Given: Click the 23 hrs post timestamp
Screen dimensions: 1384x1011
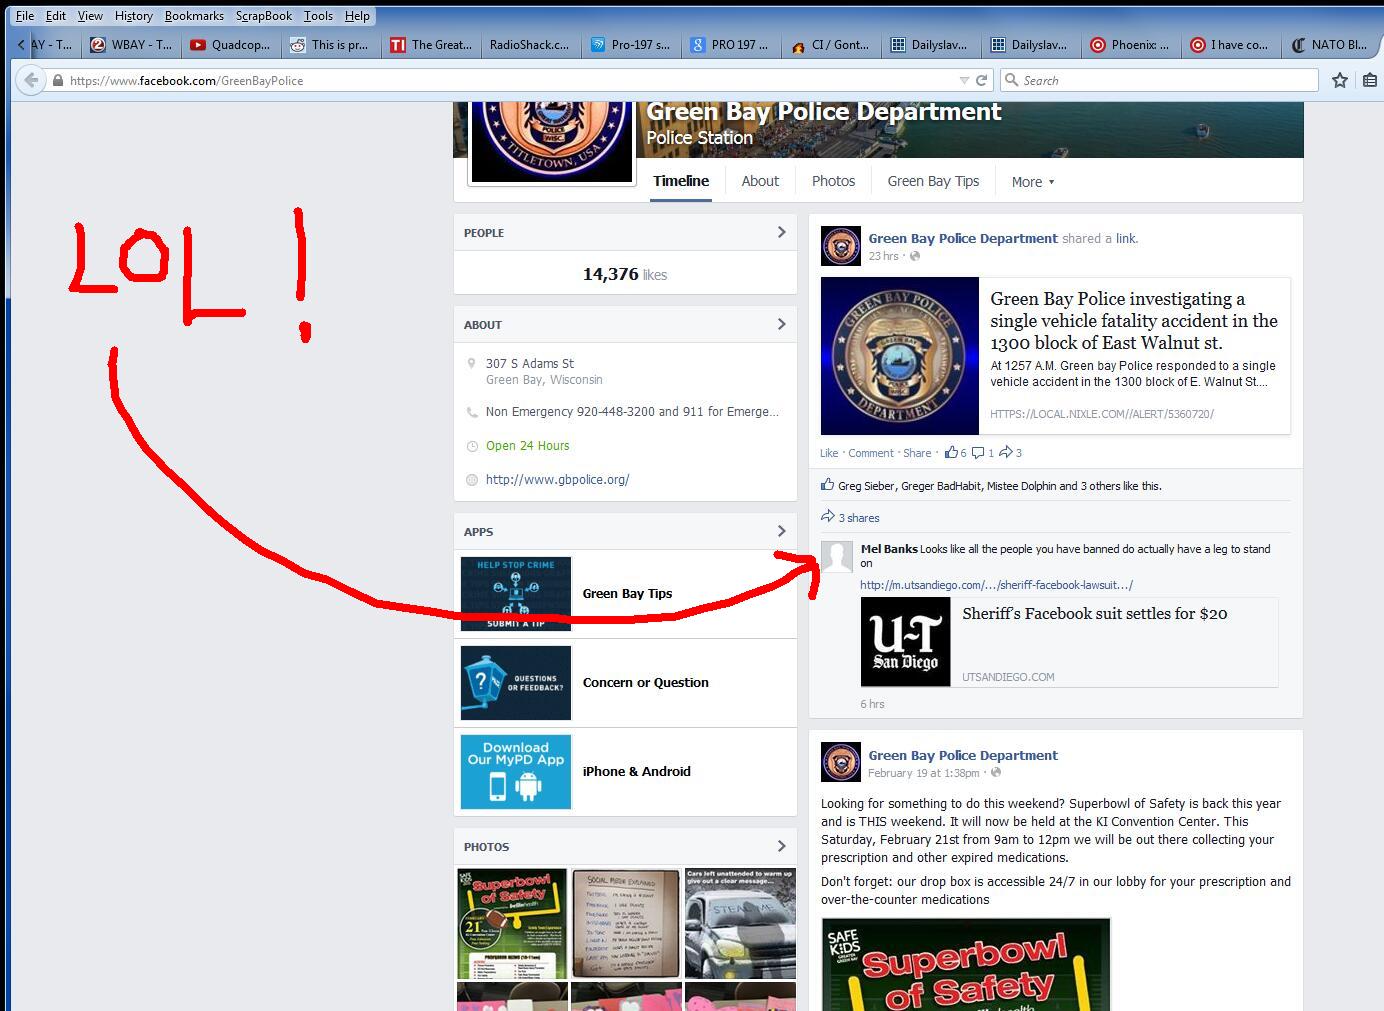Looking at the screenshot, I should [883, 256].
